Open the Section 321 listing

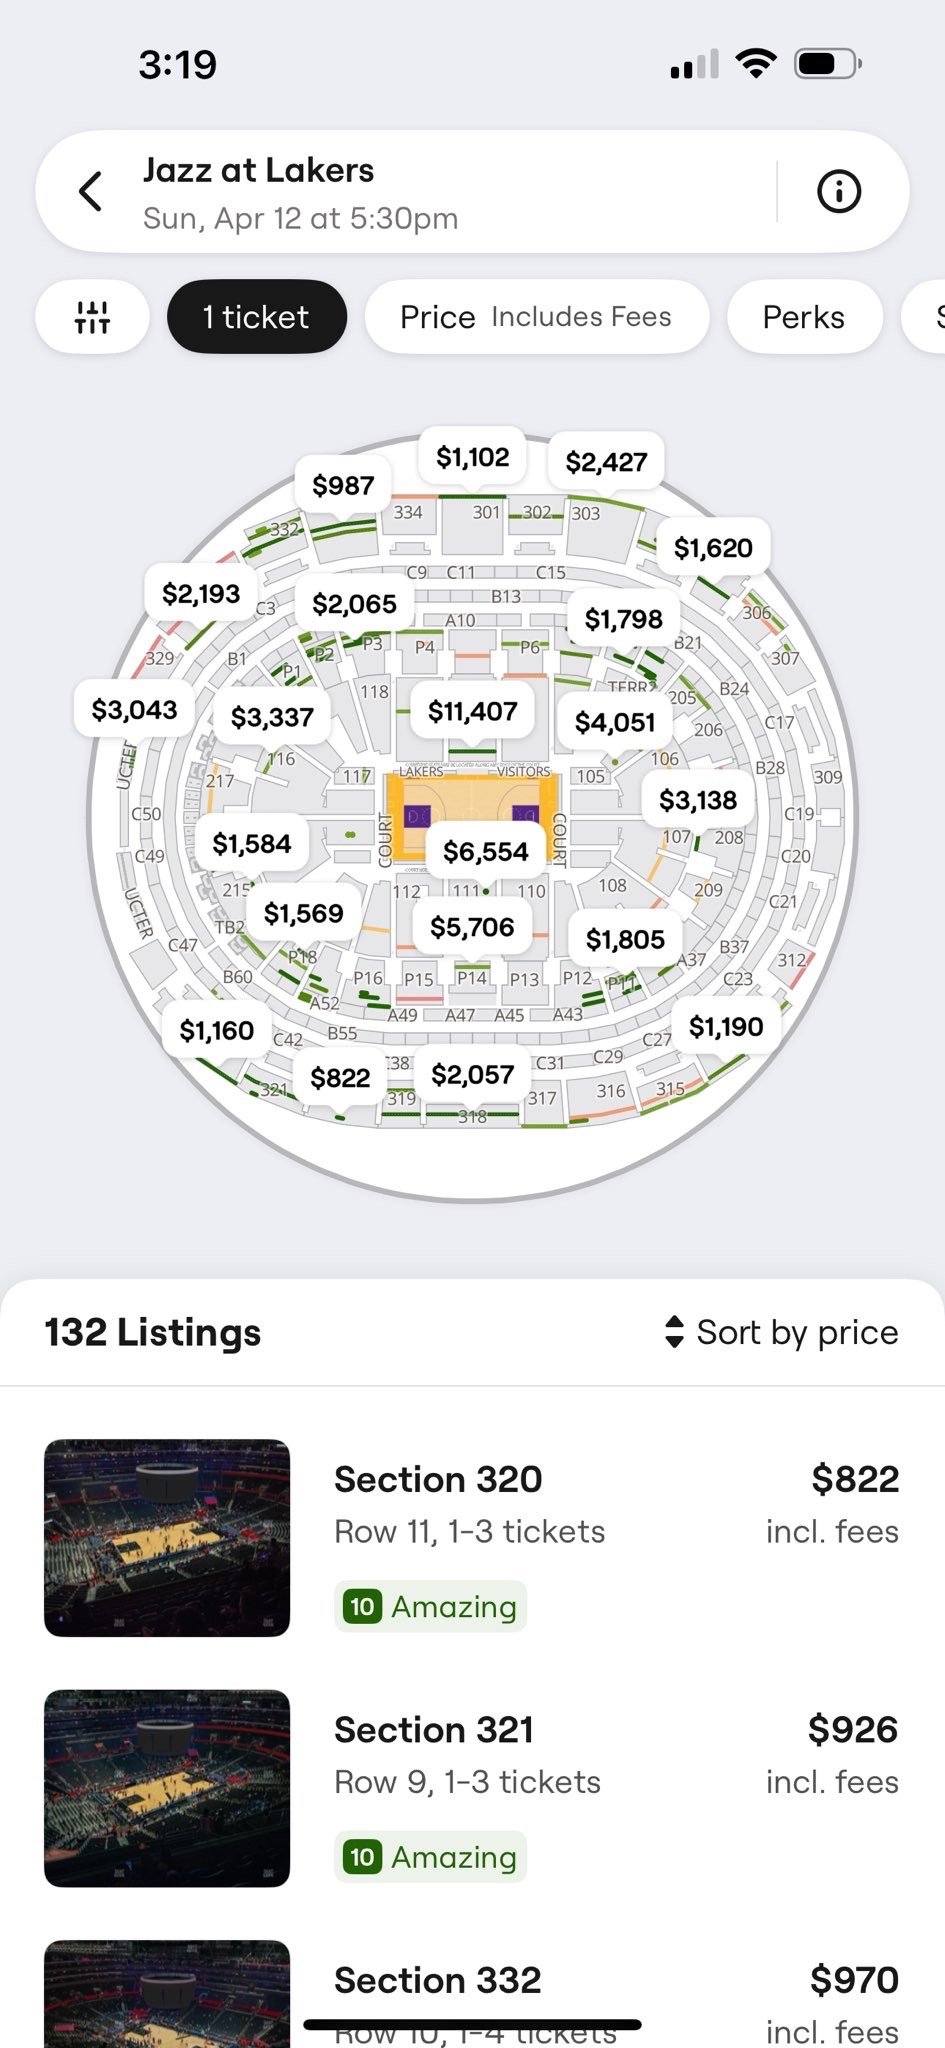472,1788
